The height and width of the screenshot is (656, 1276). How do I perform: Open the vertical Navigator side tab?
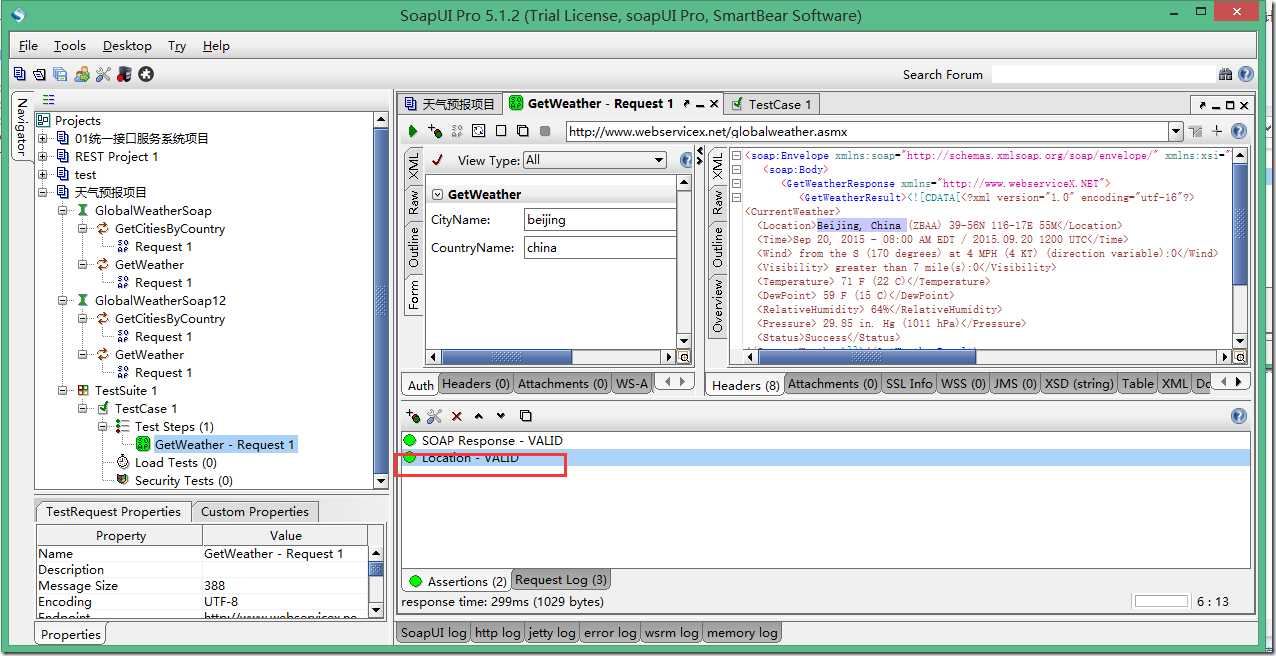pyautogui.click(x=20, y=127)
